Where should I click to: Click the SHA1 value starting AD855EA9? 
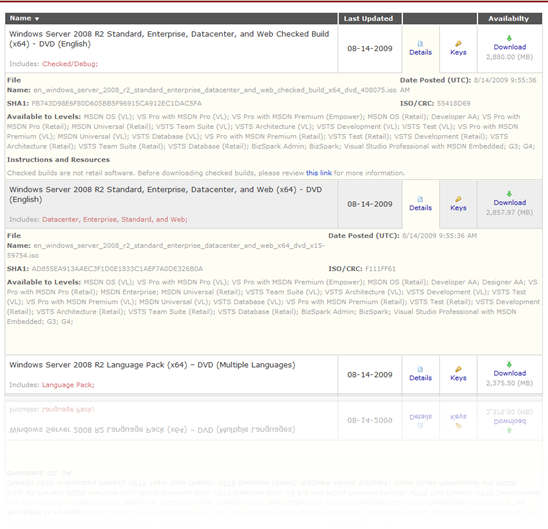(x=117, y=269)
